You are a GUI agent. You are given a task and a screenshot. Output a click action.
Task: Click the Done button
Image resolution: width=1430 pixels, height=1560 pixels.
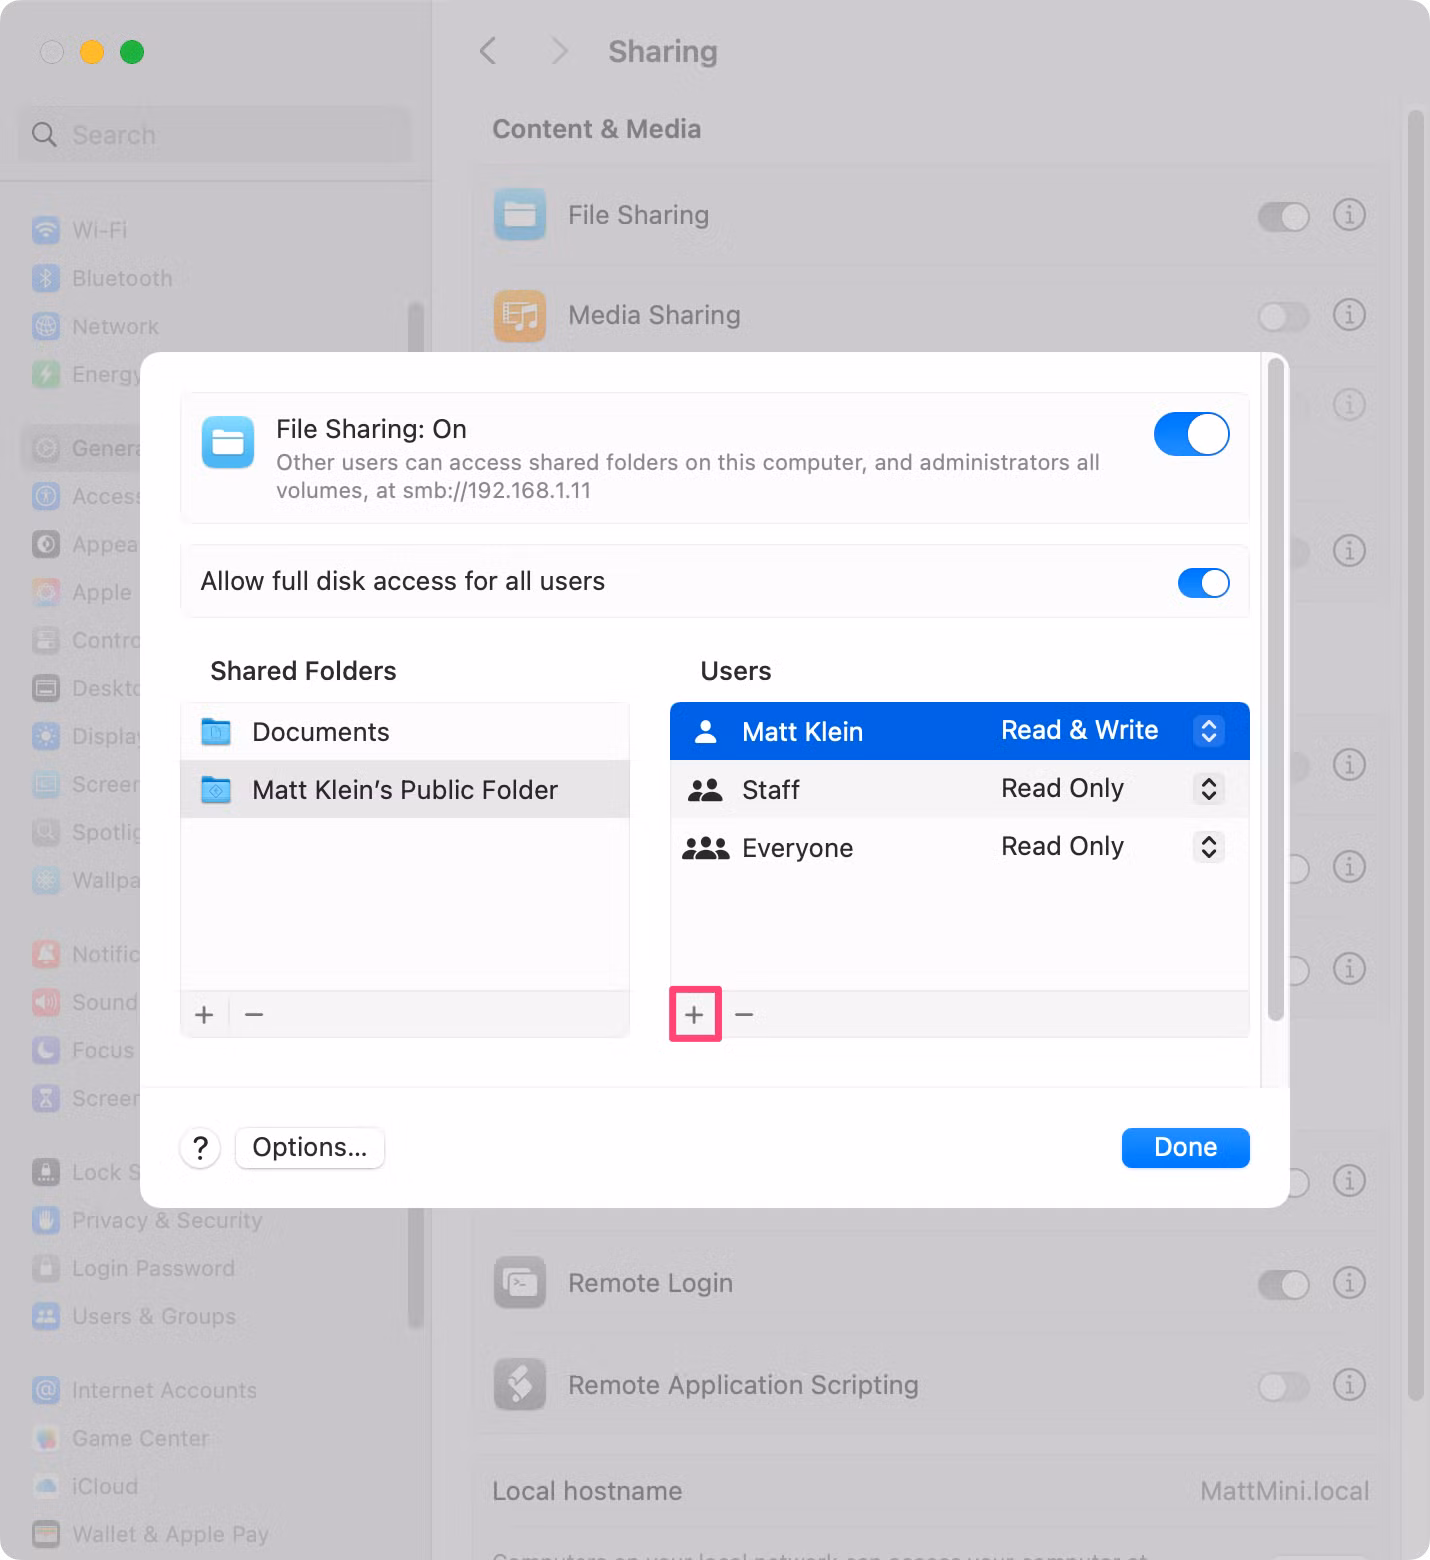[1186, 1148]
